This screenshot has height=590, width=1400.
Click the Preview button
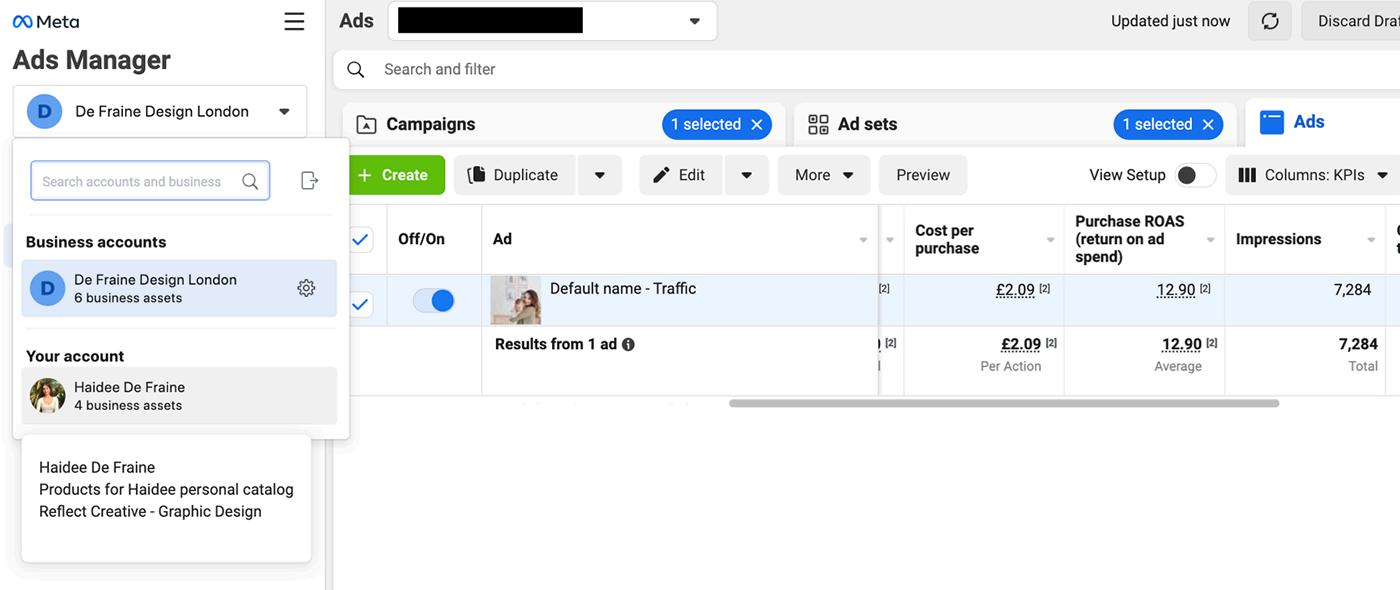[922, 175]
